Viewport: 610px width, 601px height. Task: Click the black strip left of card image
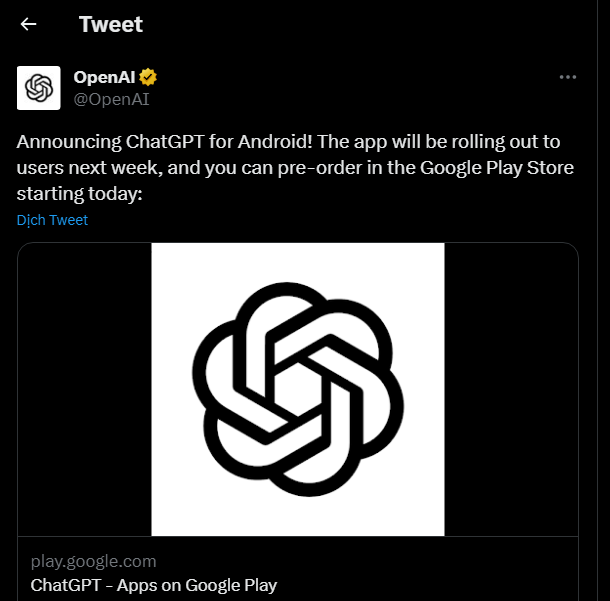click(x=85, y=390)
